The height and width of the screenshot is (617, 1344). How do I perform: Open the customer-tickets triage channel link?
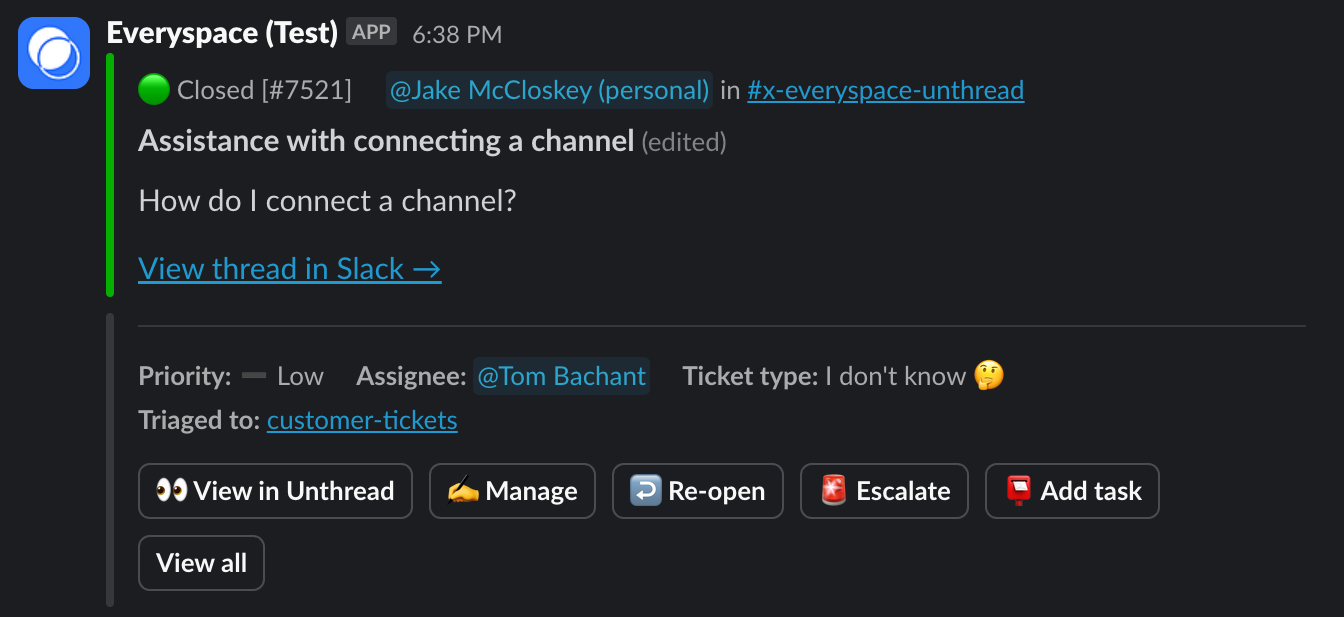[x=362, y=420]
